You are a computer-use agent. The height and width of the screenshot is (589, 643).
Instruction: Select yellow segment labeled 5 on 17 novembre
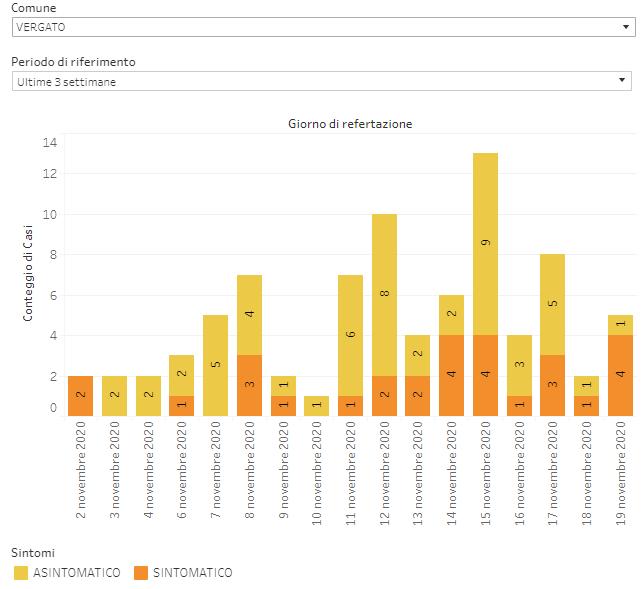[x=552, y=304]
